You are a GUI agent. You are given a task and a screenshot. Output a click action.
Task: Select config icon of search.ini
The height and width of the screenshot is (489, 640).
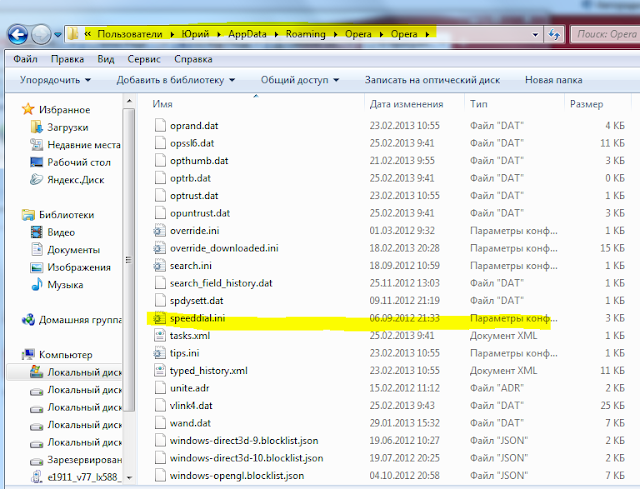coord(159,266)
